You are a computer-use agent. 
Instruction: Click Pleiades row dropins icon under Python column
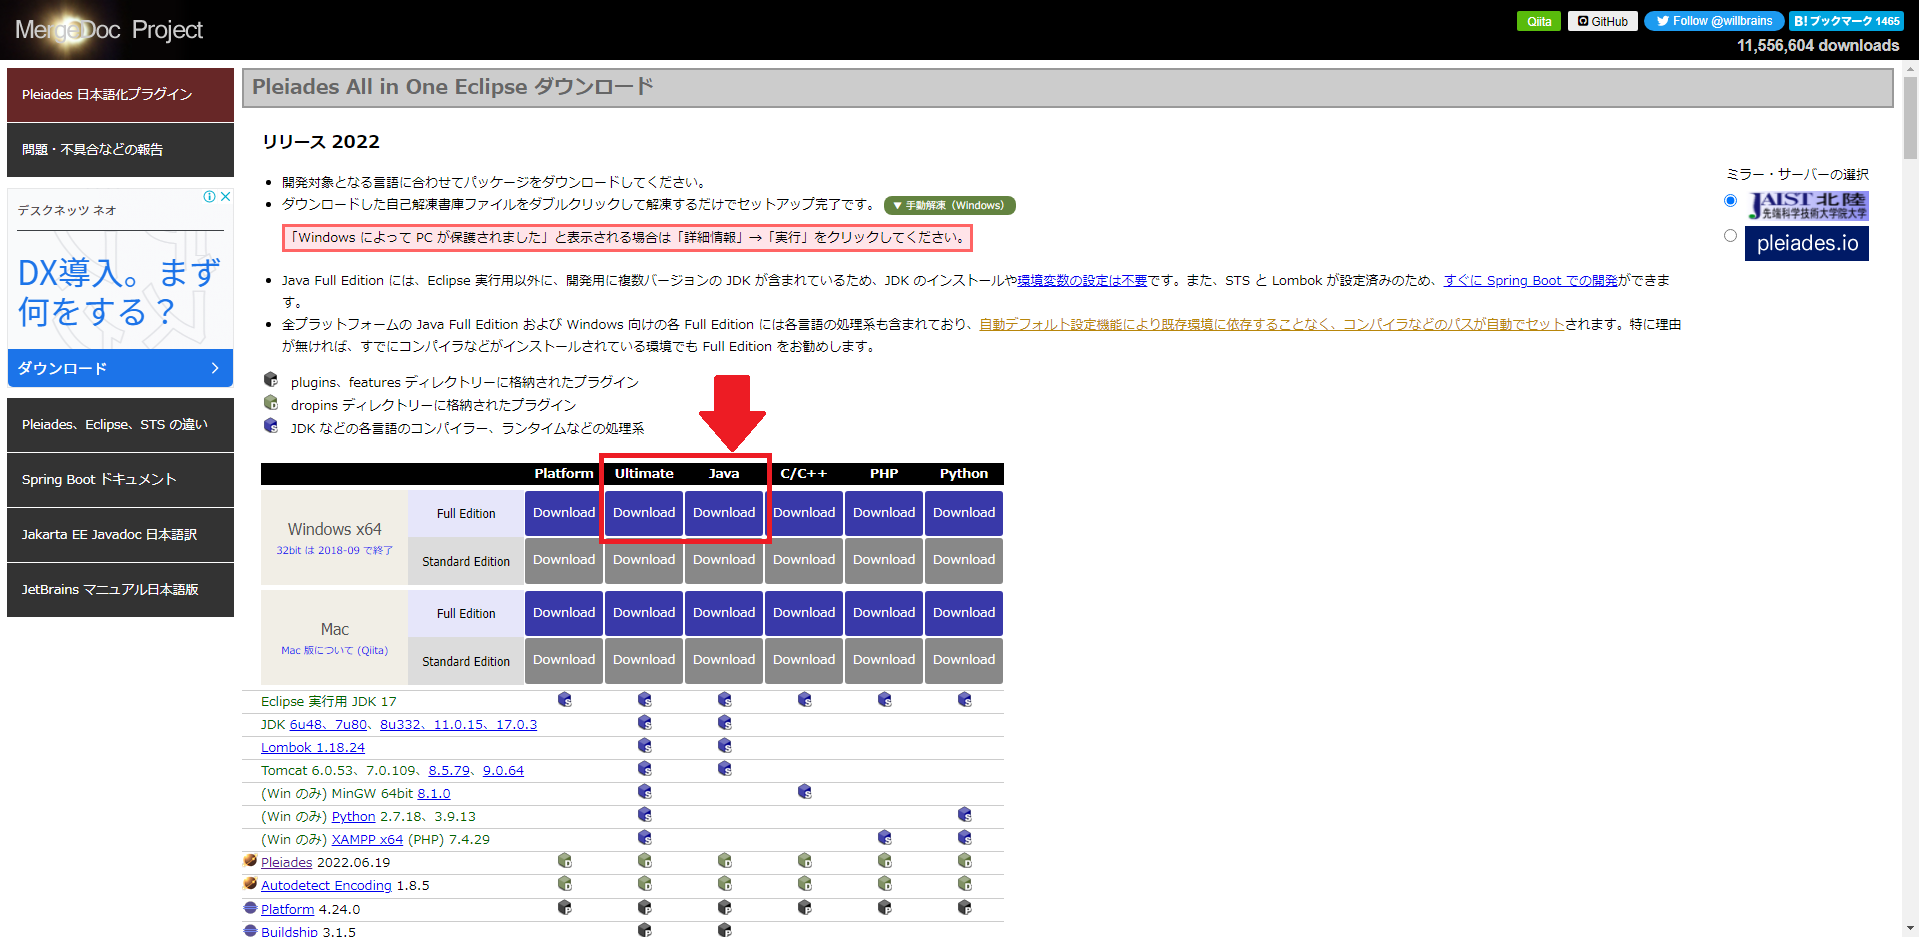coord(964,861)
